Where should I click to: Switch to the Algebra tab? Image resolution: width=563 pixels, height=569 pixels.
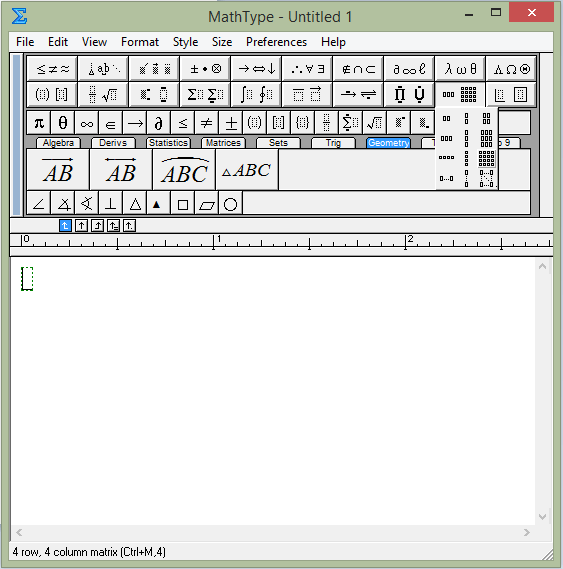coord(58,143)
